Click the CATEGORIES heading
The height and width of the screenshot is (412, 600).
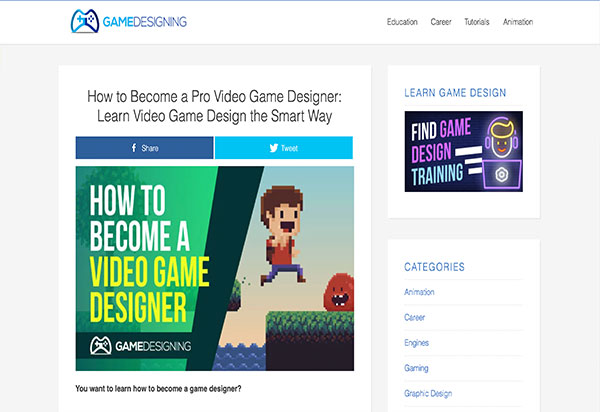click(x=434, y=267)
